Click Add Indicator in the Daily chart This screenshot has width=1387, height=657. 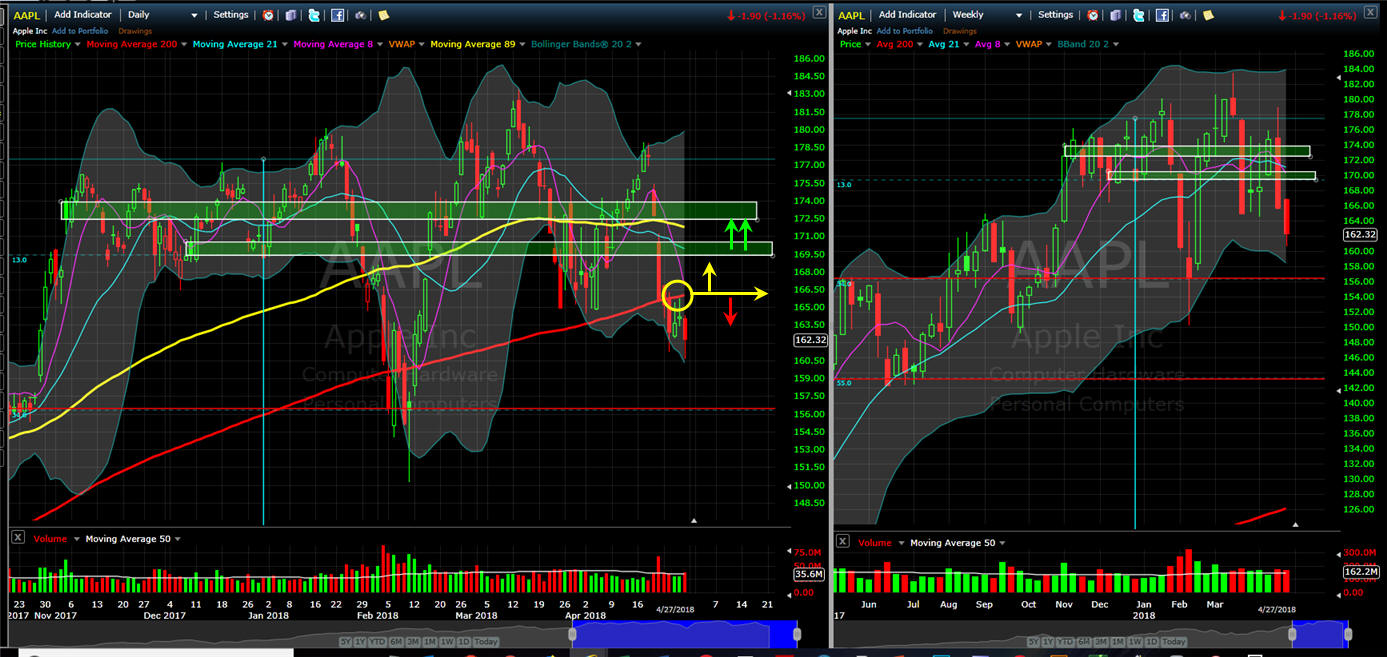click(83, 15)
